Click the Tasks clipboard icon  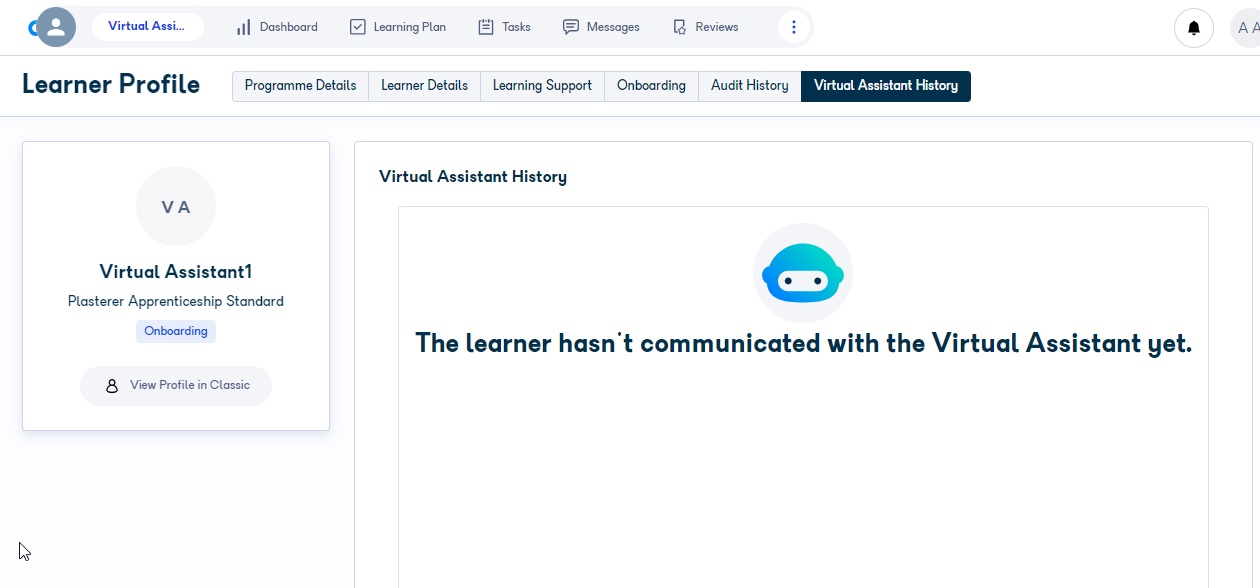pos(486,27)
